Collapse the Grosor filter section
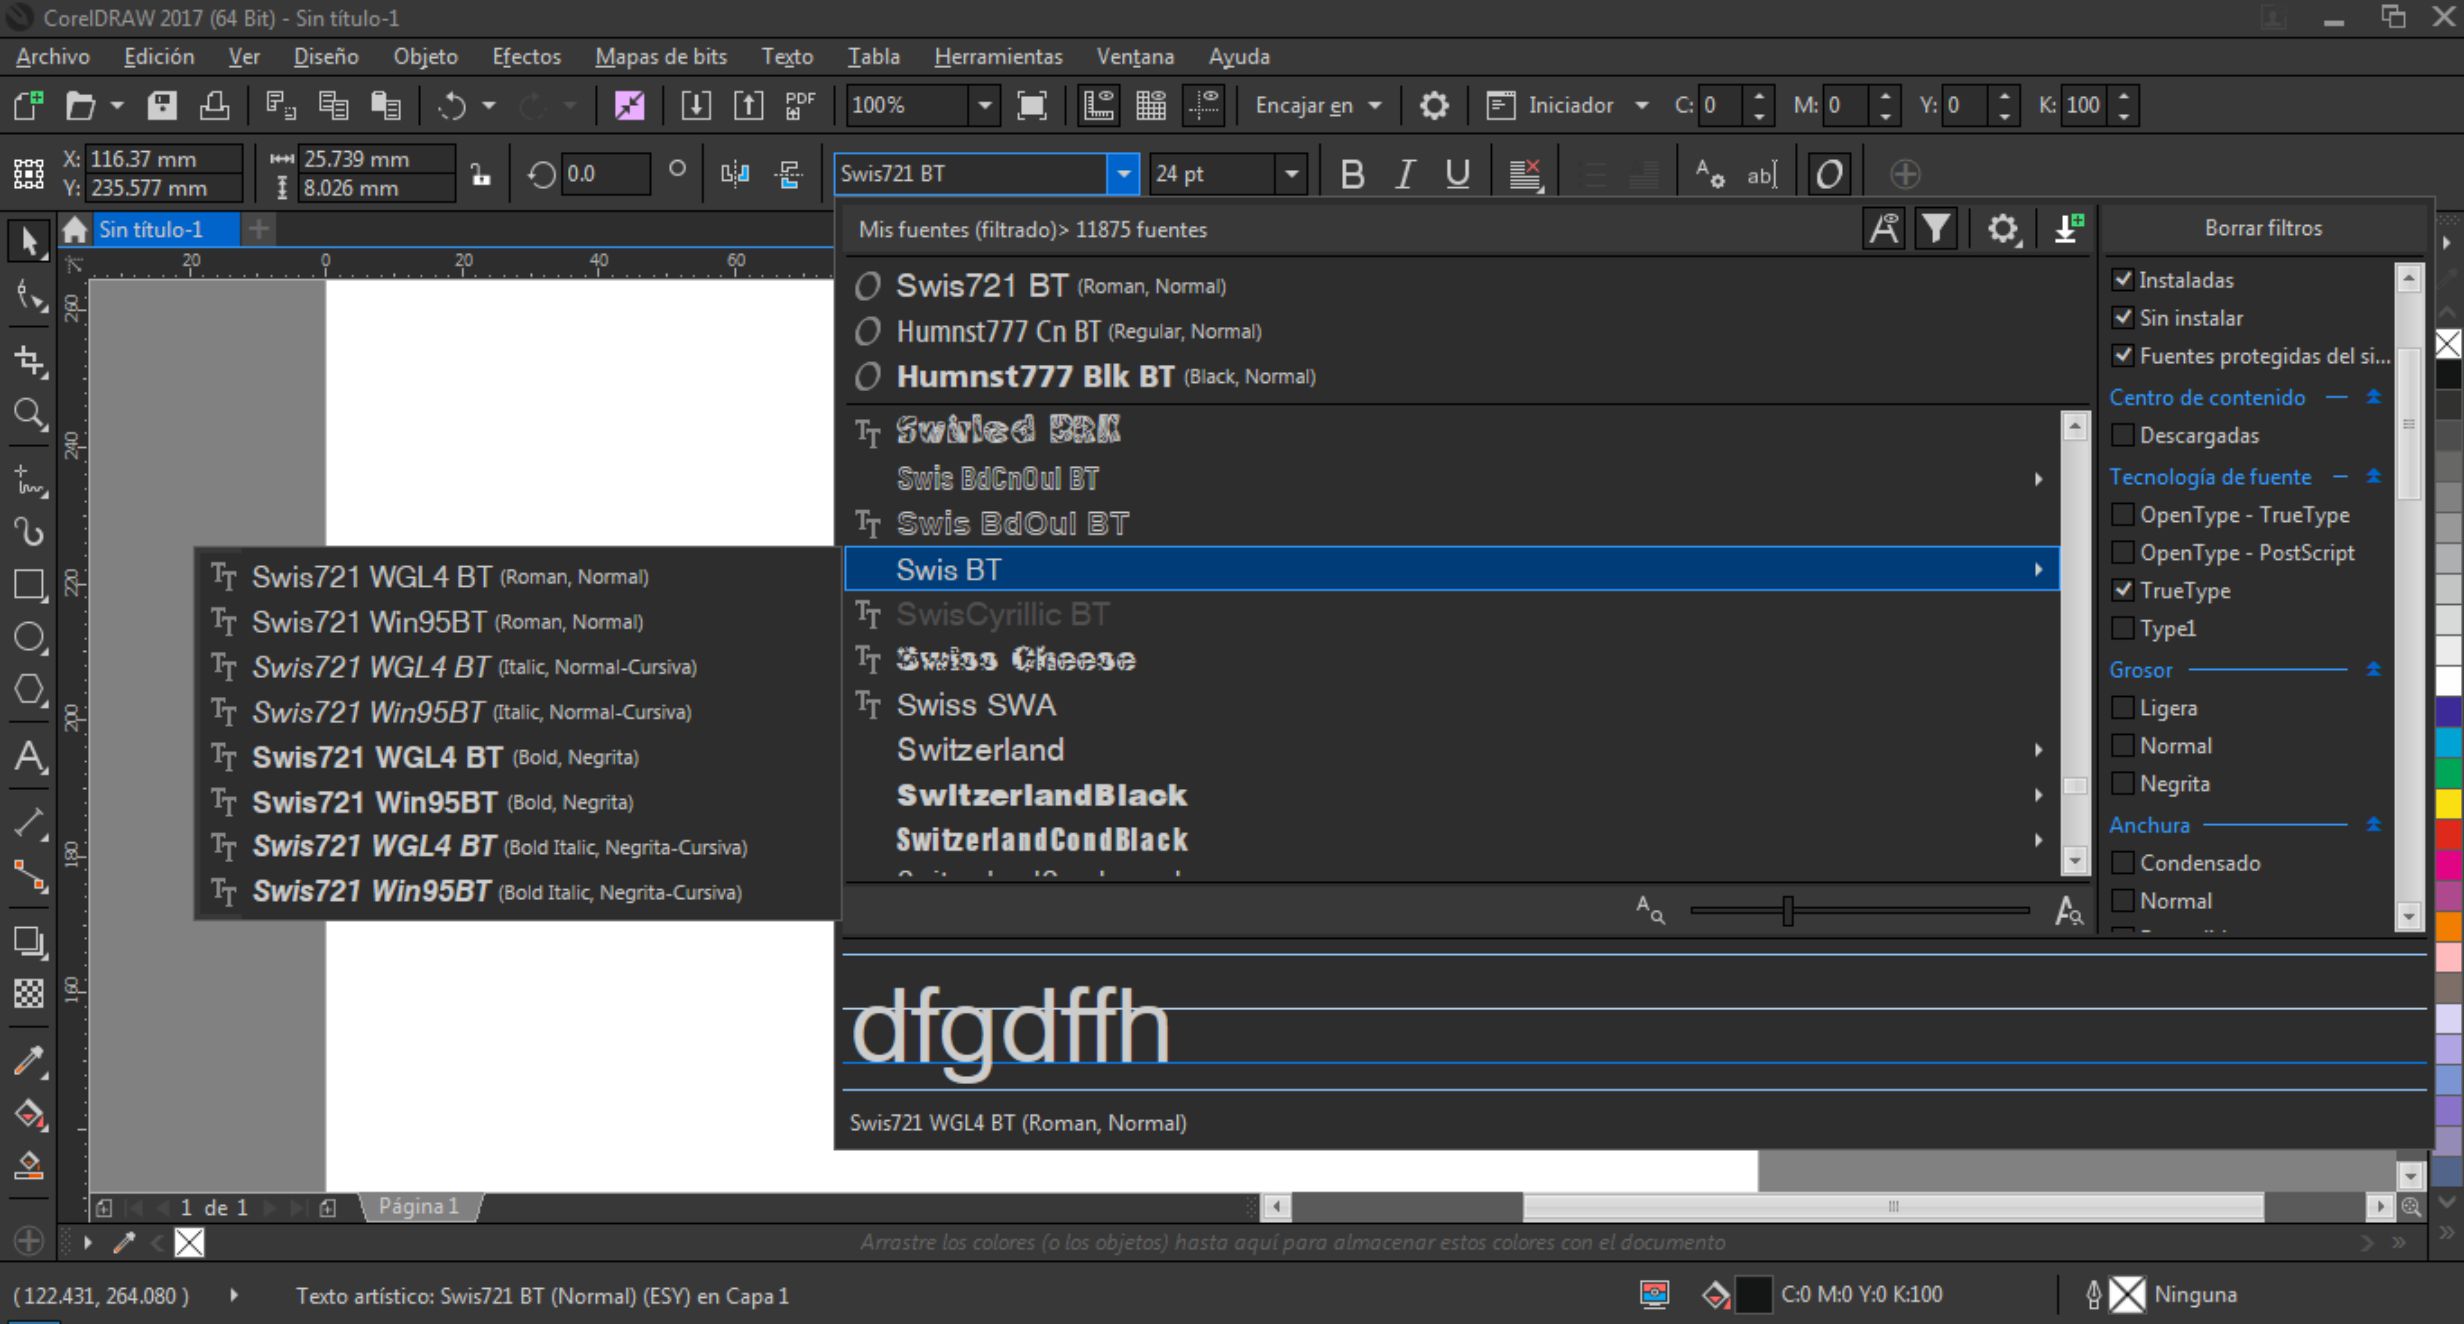 coord(2374,669)
